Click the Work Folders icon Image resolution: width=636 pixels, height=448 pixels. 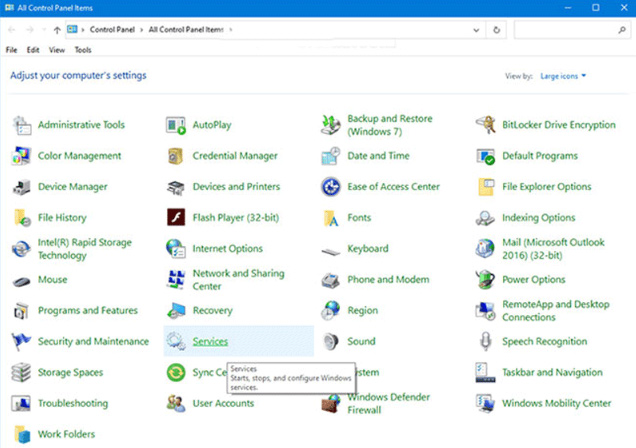click(x=22, y=434)
